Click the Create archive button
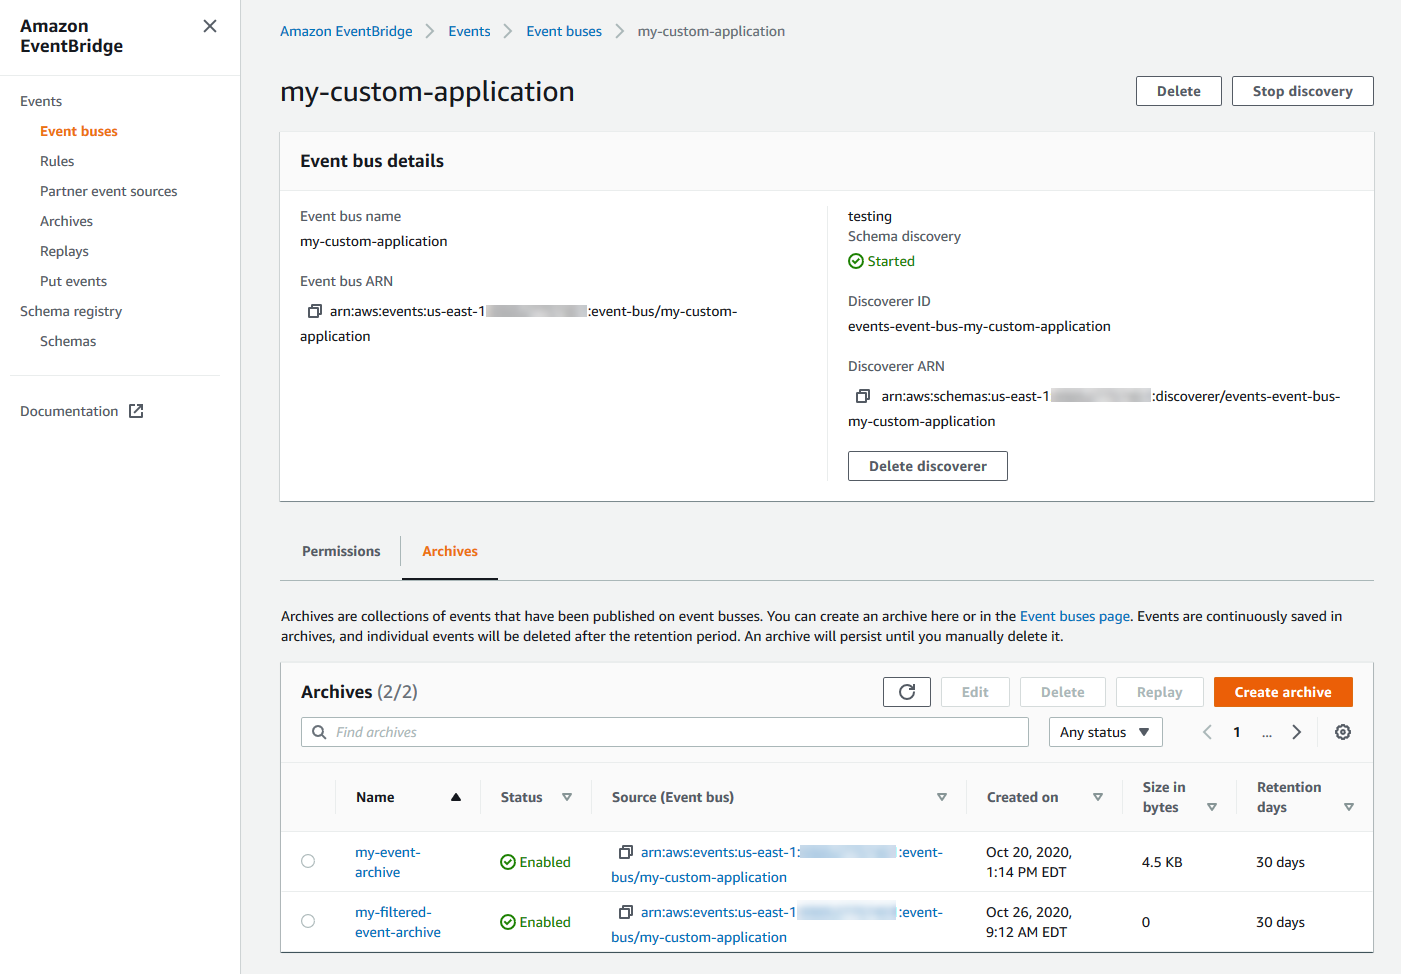Screen dimensions: 1401x974 (1282, 692)
